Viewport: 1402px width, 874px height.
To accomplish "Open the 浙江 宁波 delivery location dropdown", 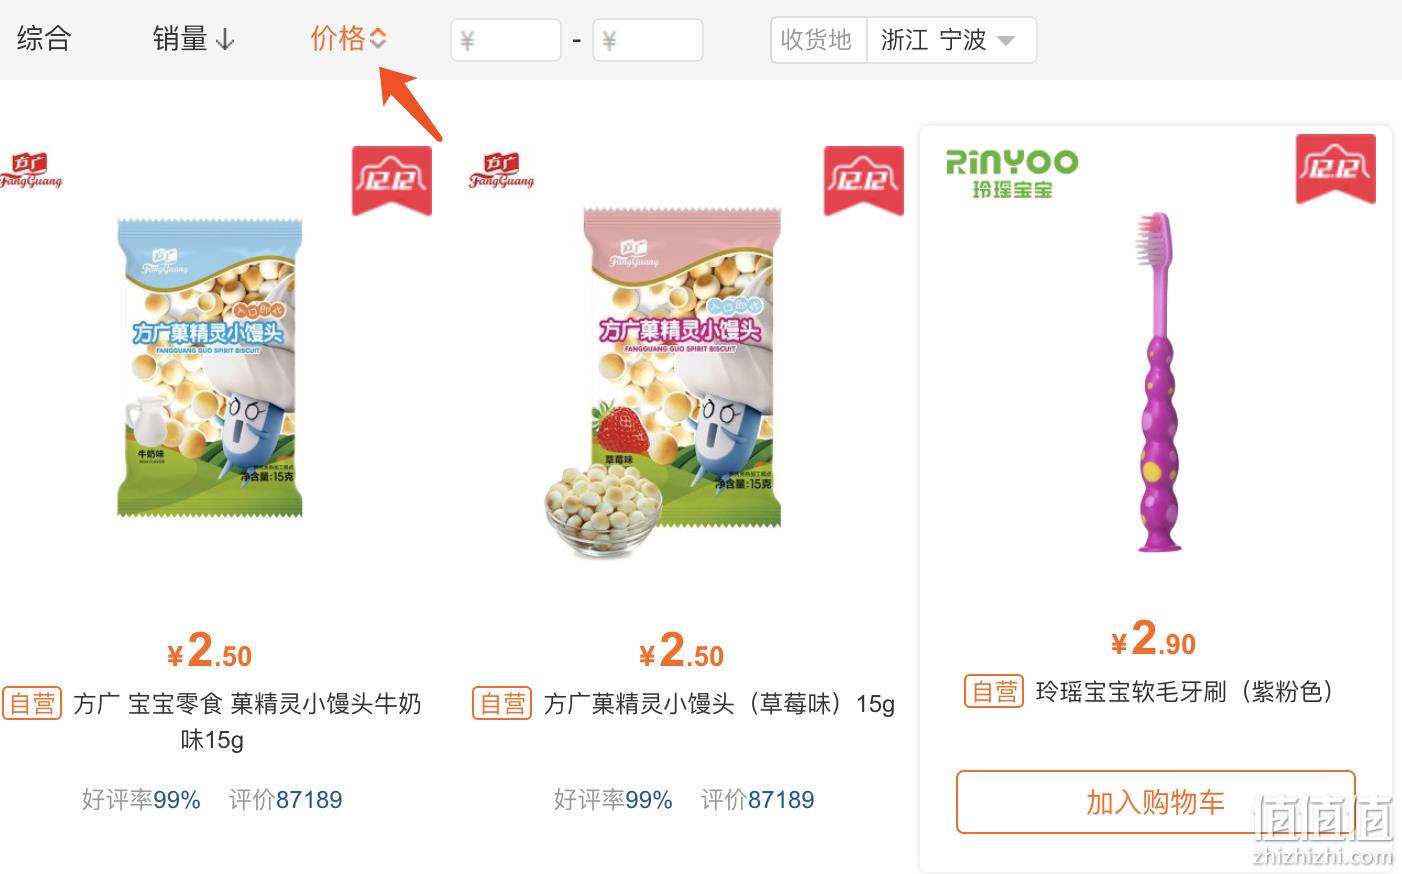I will pyautogui.click(x=951, y=40).
